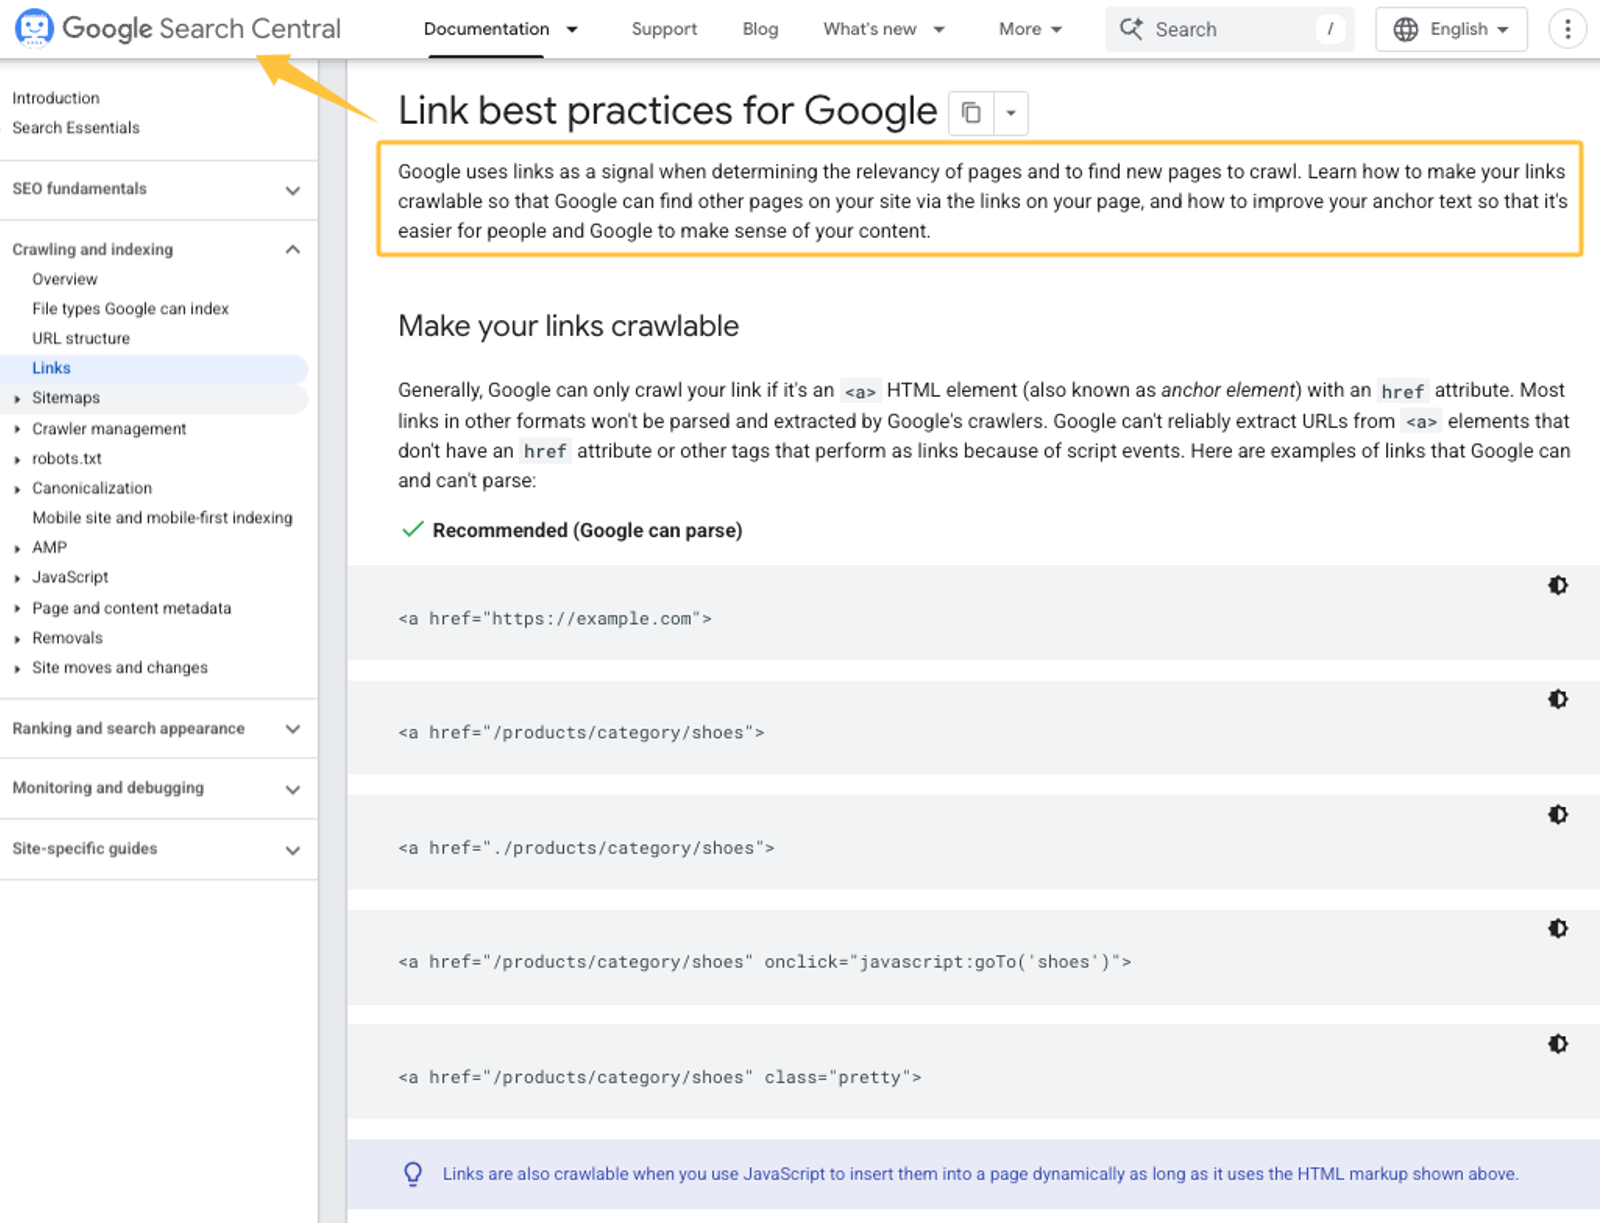Toggle dark theme on the ./products/category/shoes code block
Viewport: 1600px width, 1223px height.
(x=1558, y=814)
